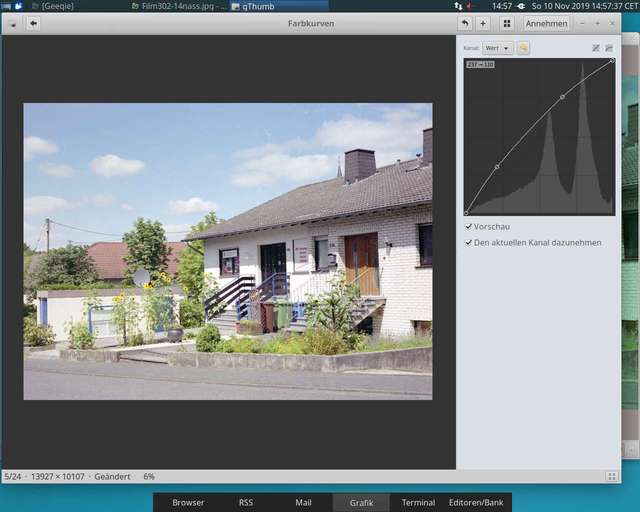
Task: Select the linear histogram scale icon
Action: tap(596, 48)
